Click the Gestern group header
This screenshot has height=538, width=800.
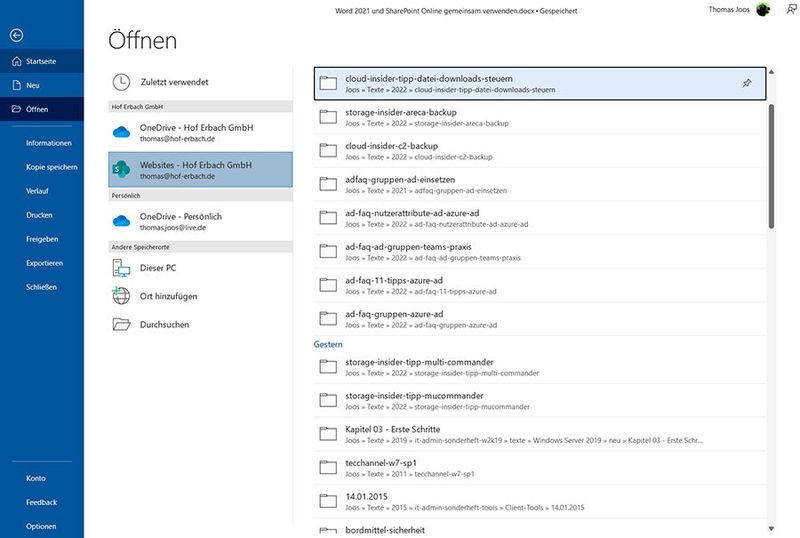pos(328,345)
